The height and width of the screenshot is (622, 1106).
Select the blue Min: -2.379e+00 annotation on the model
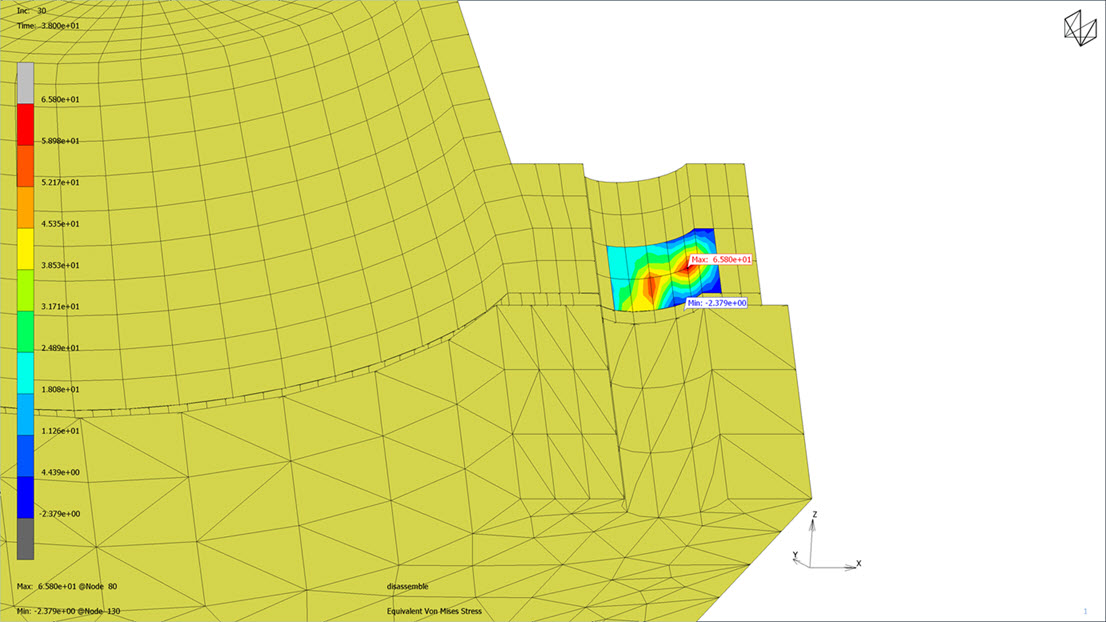point(717,302)
